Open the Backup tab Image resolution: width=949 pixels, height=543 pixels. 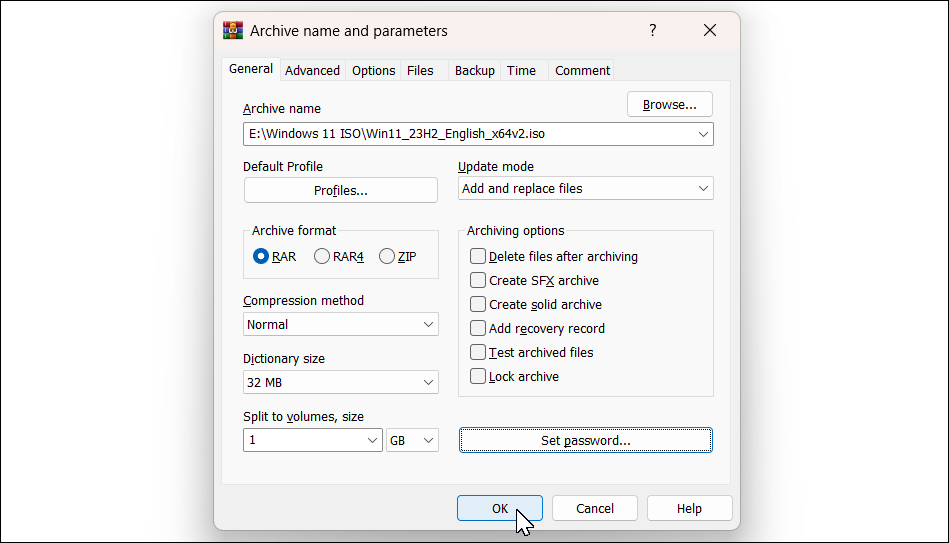pos(474,71)
